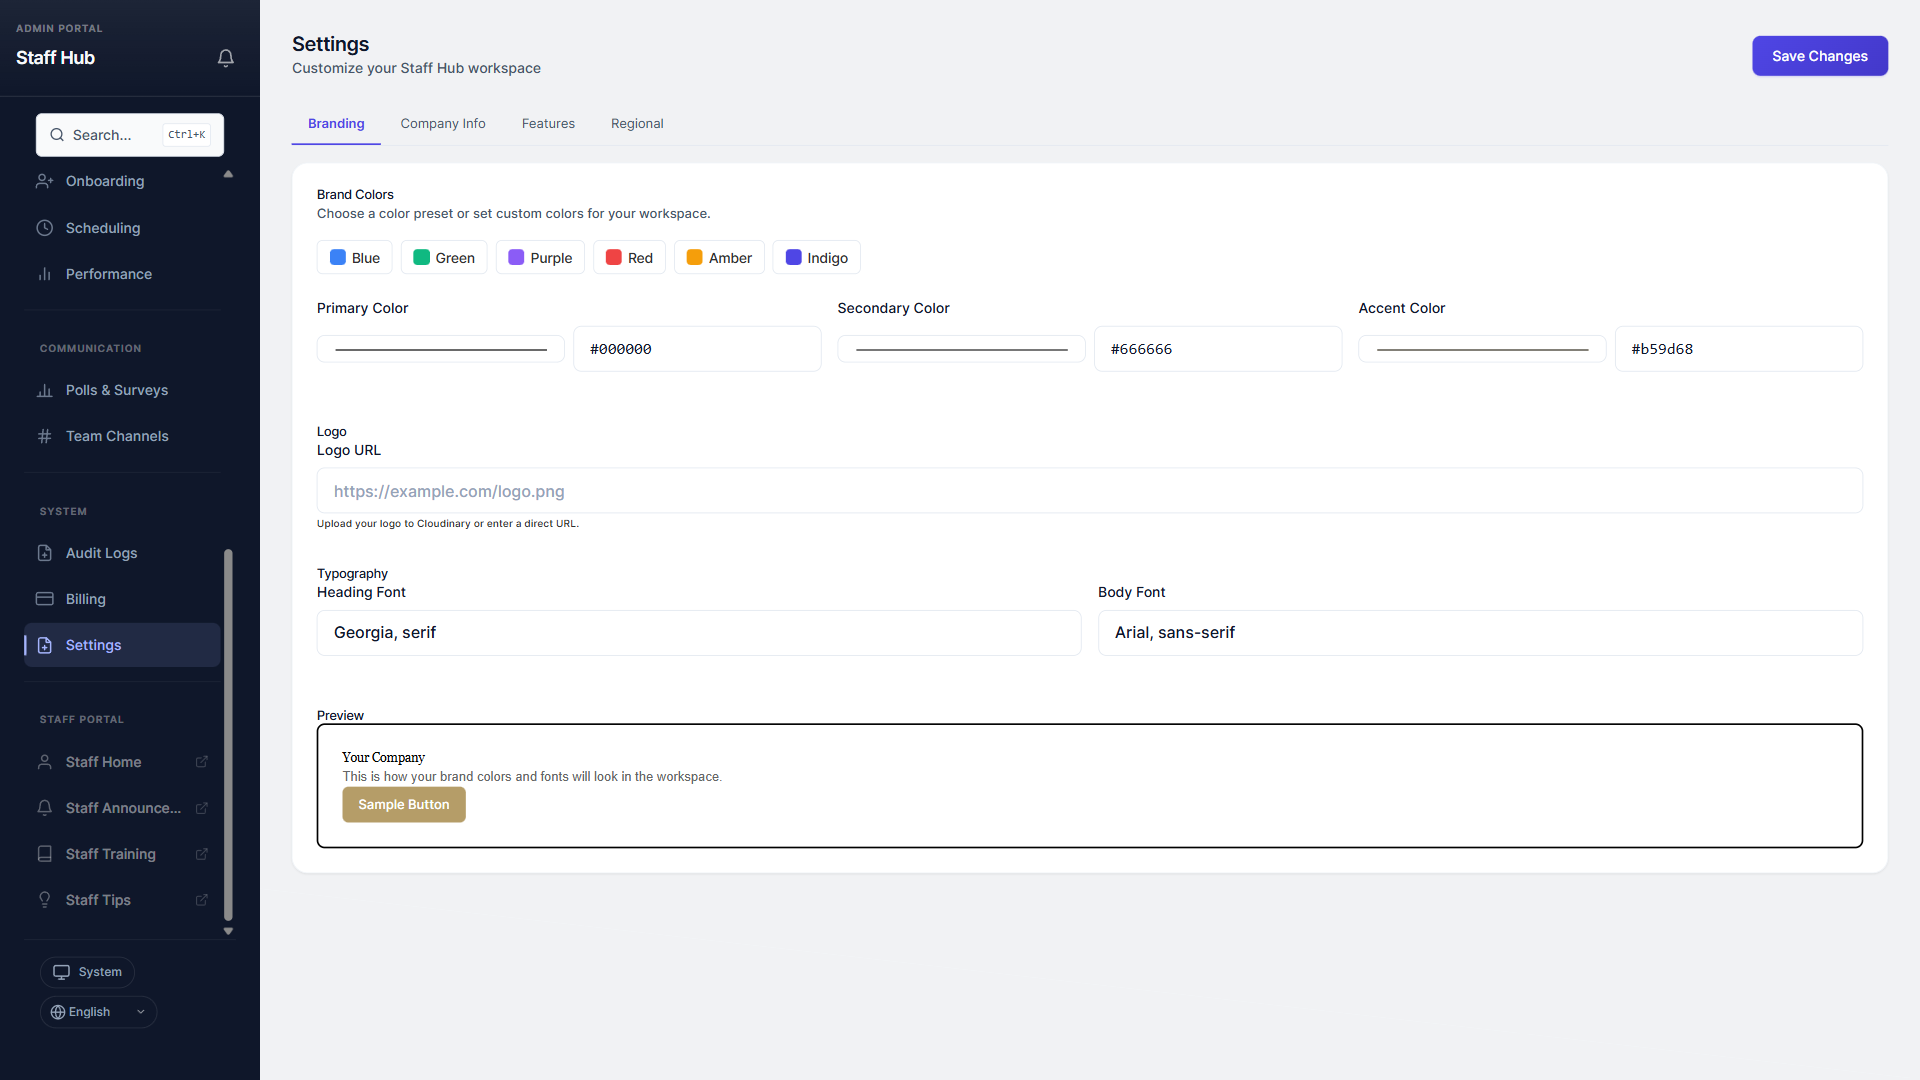The image size is (1920, 1080).
Task: Select the Red color preset
Action: (x=629, y=257)
